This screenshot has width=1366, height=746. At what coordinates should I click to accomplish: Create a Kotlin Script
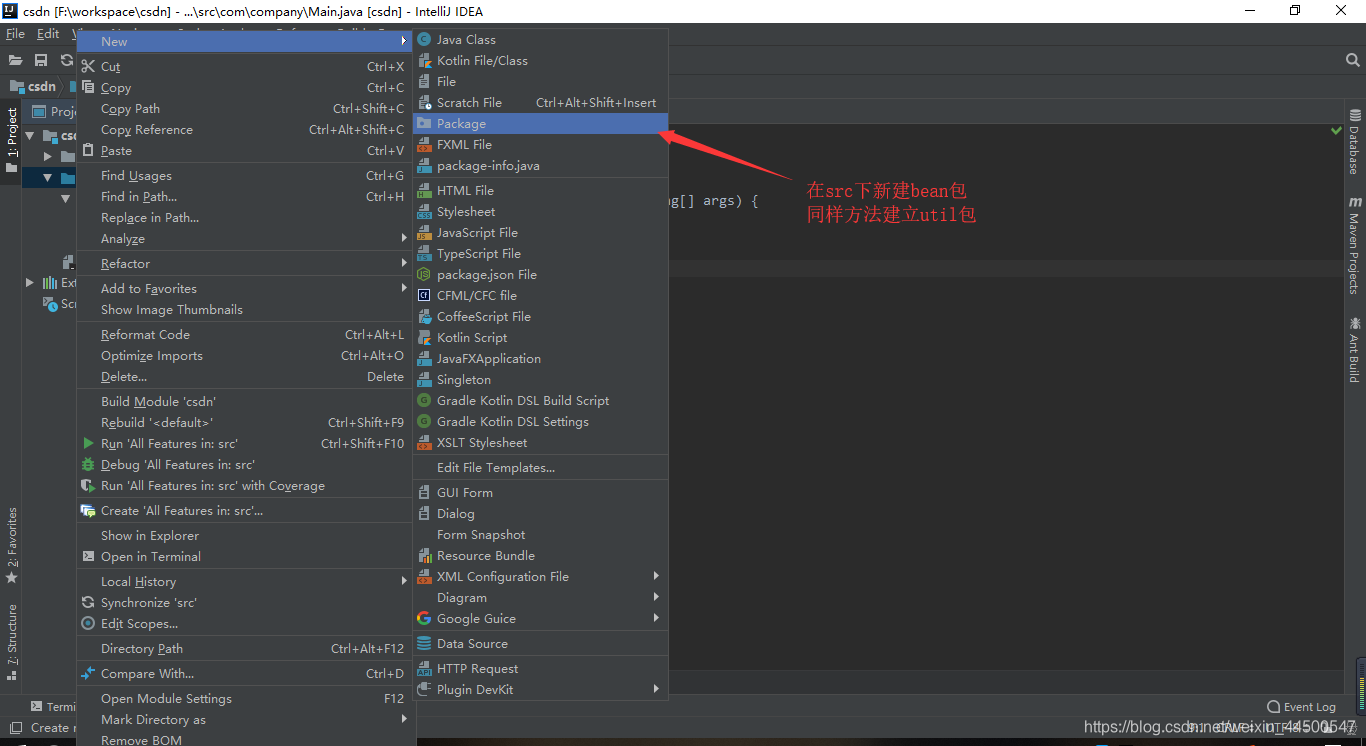(x=541, y=337)
